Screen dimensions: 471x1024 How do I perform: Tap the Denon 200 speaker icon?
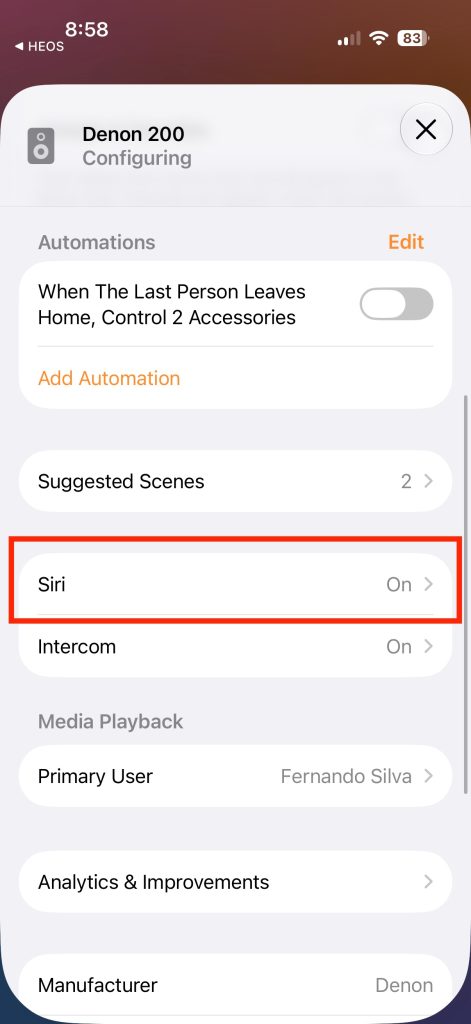[x=41, y=146]
